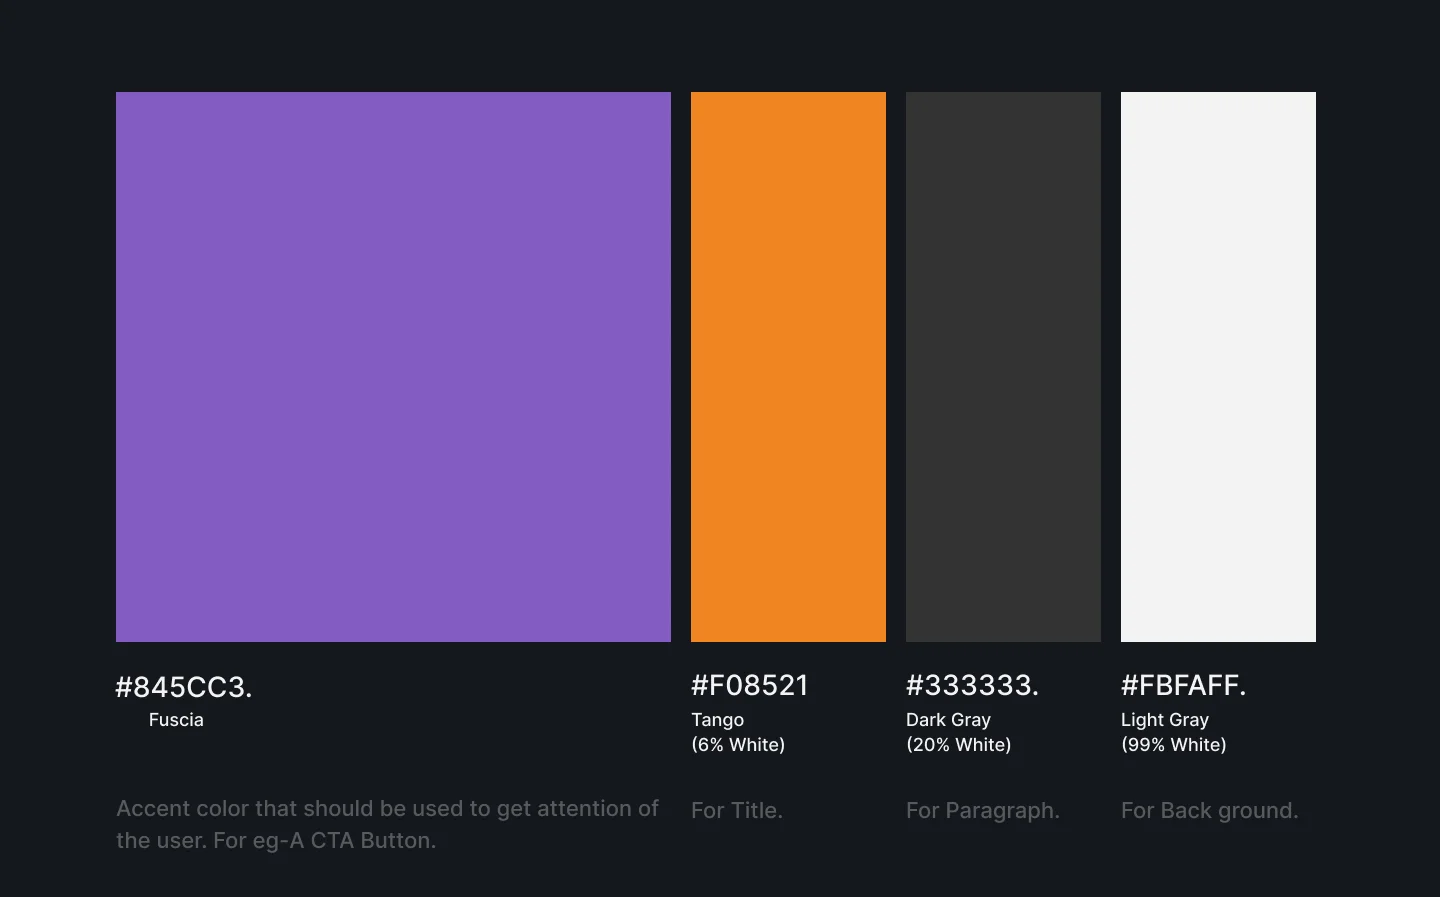Choose the Light Gray color swatch
The height and width of the screenshot is (897, 1440).
(x=1218, y=366)
